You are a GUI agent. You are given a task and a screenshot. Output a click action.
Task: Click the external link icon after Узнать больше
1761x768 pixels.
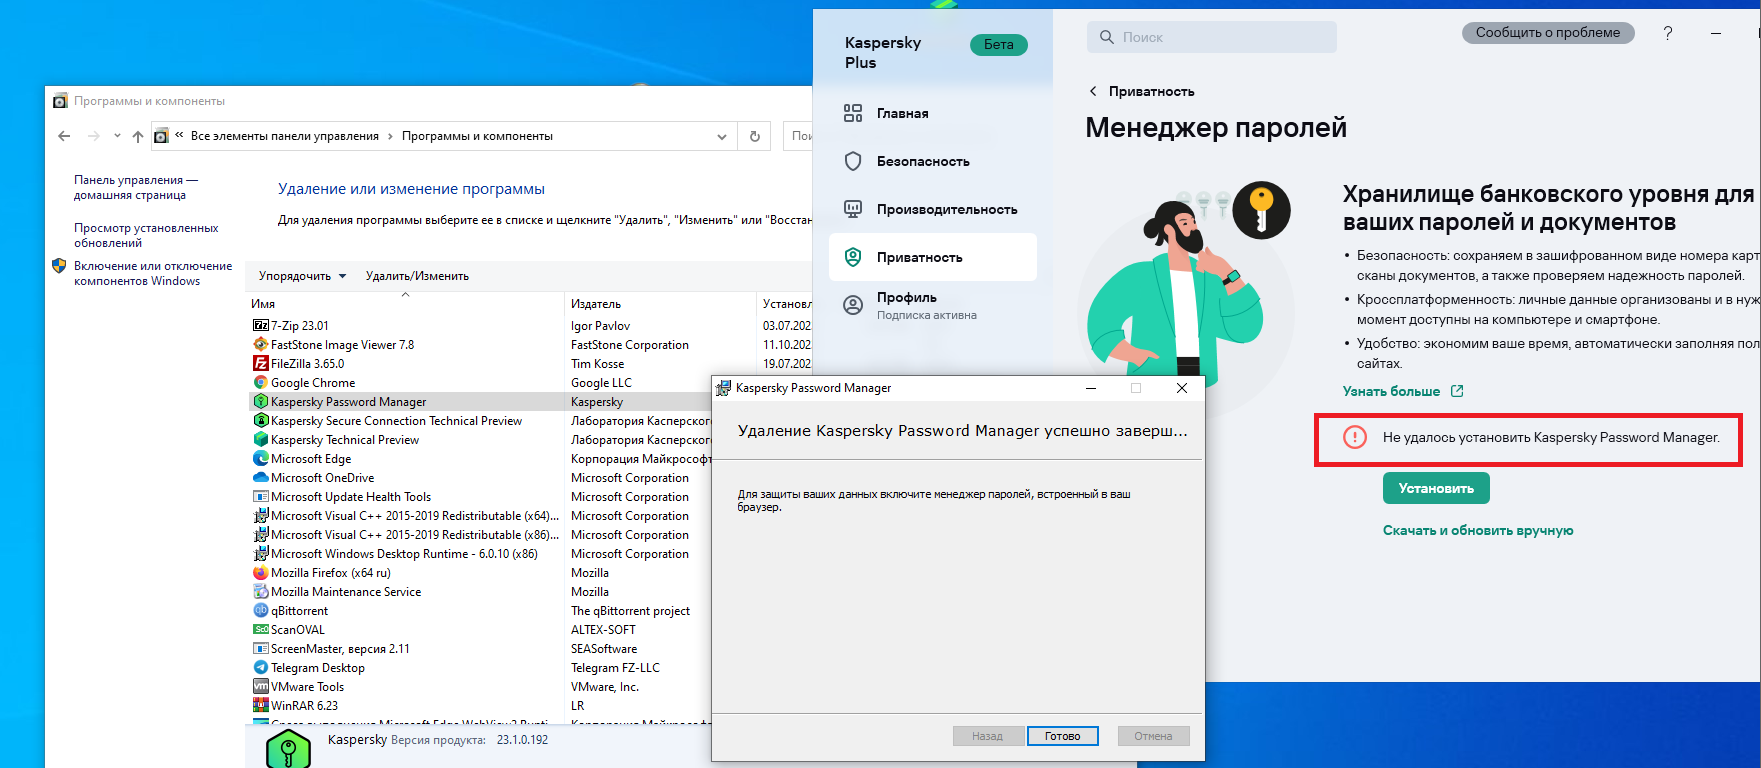(1457, 391)
